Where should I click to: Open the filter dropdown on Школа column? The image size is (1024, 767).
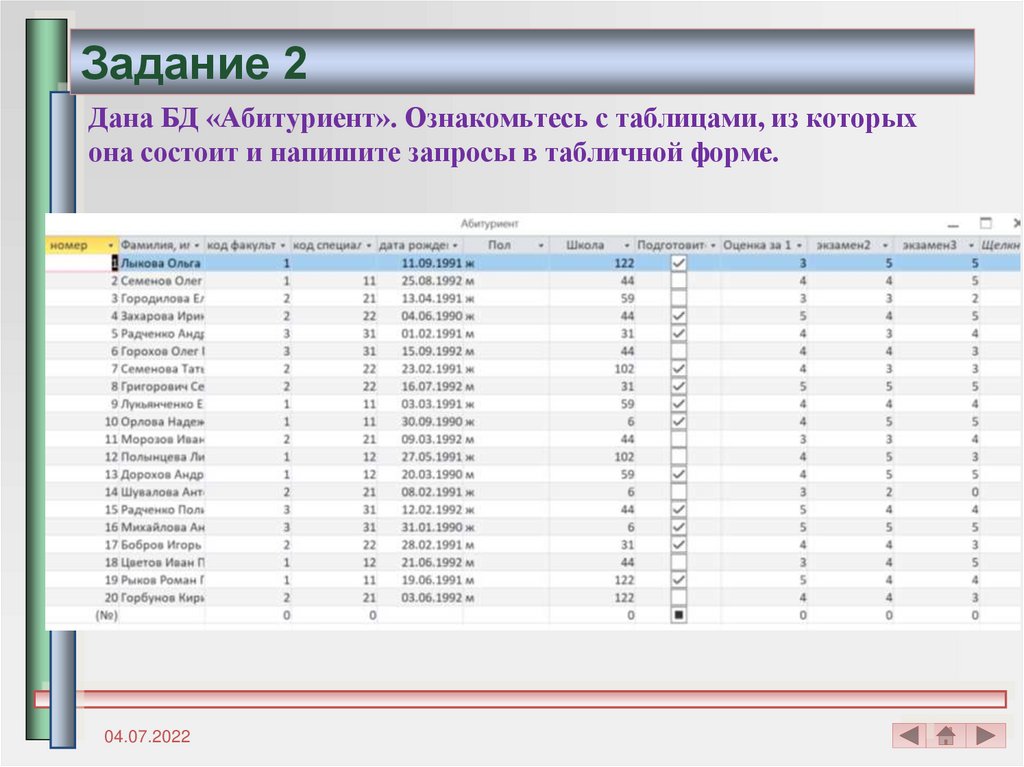(x=629, y=244)
